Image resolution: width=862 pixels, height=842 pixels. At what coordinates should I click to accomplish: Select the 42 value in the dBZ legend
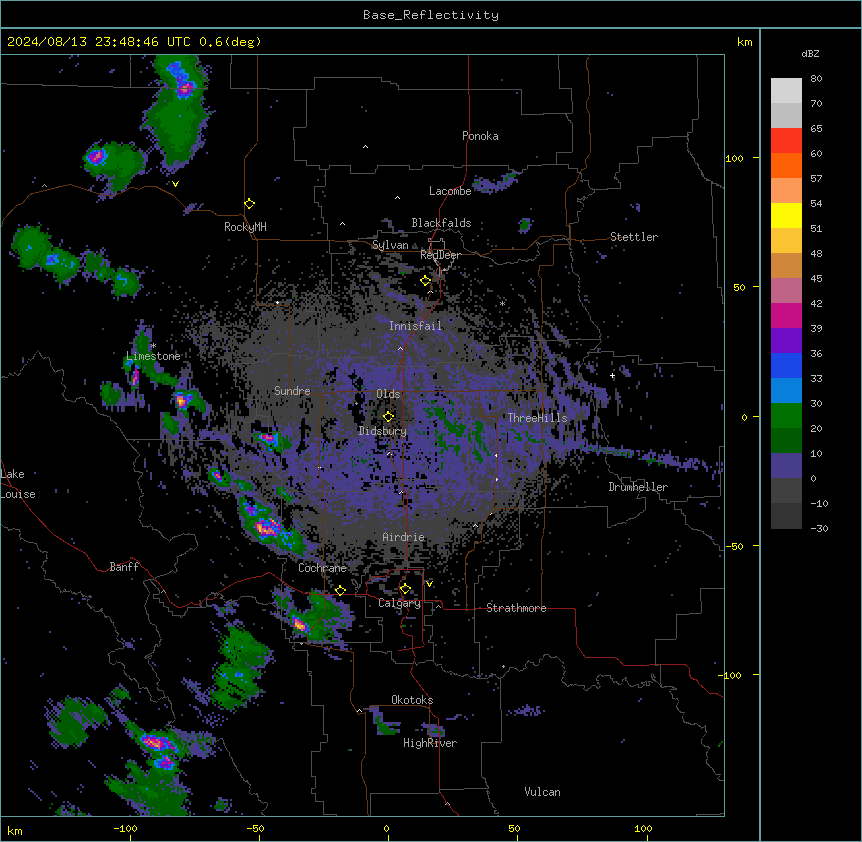click(816, 303)
